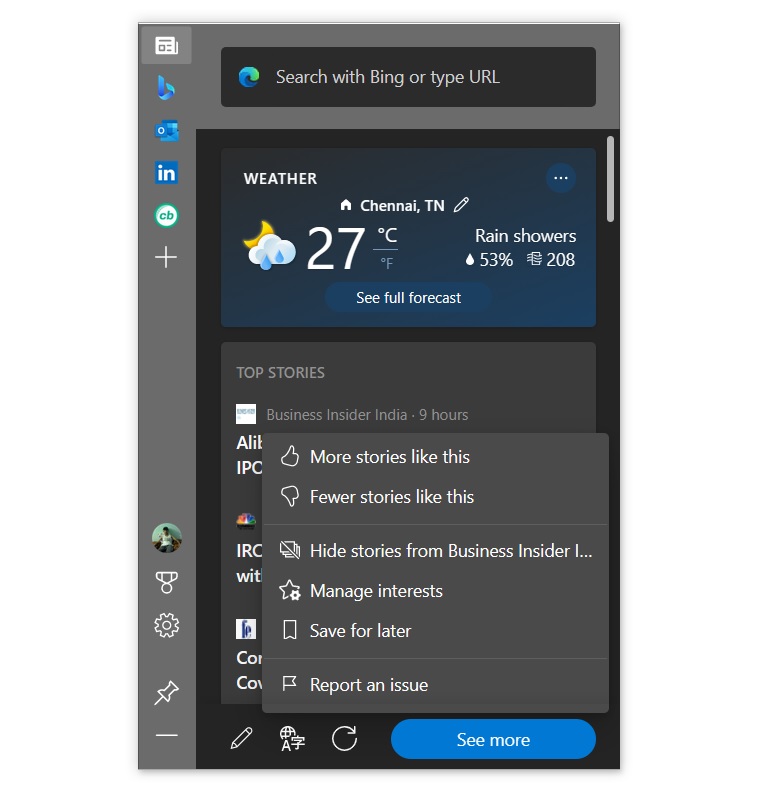Image resolution: width=759 pixels, height=789 pixels.
Task: Click the Edge logo in search box
Action: [249, 77]
